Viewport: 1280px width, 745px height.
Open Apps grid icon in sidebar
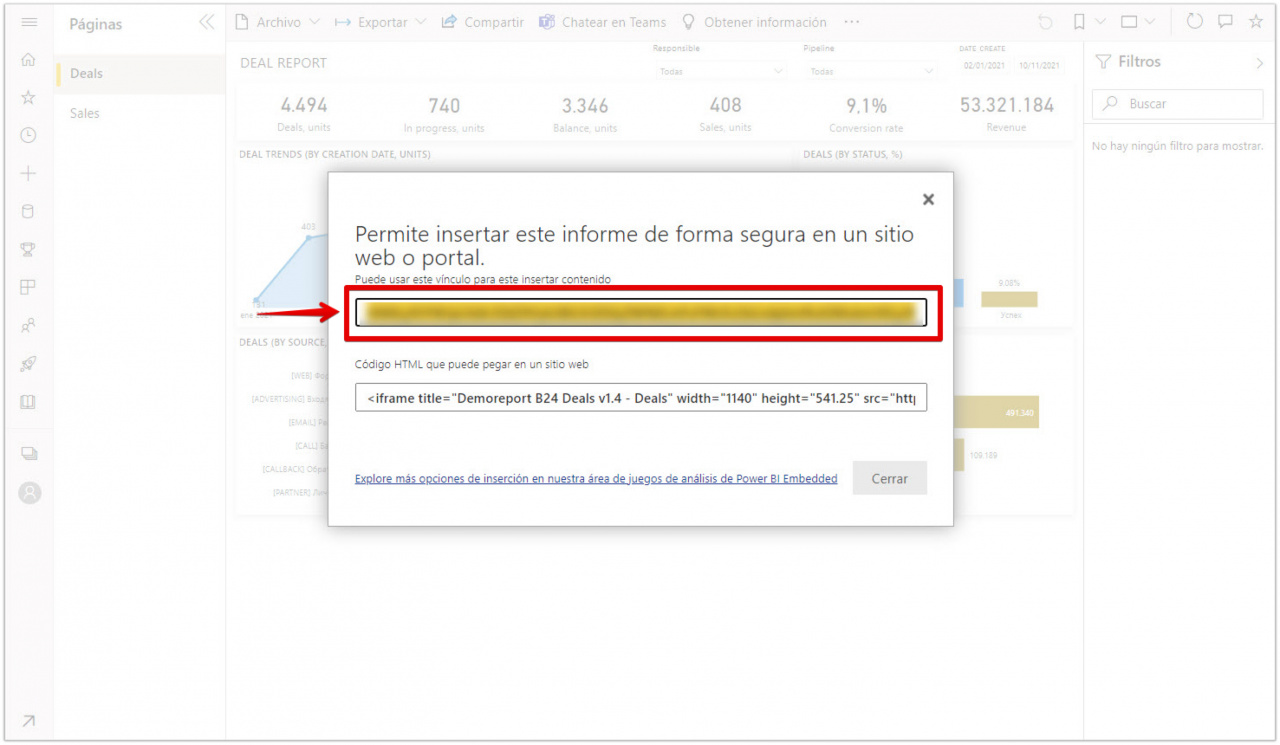(x=29, y=288)
